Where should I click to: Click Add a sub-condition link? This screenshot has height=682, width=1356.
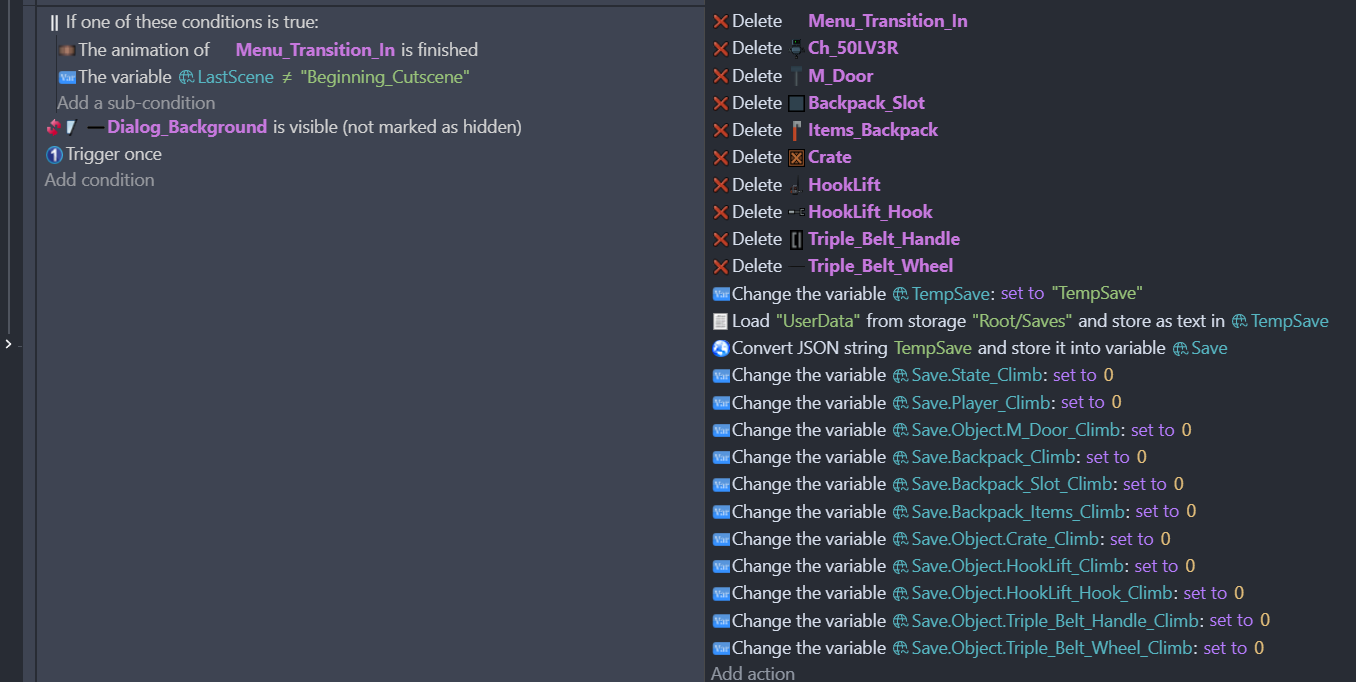pyautogui.click(x=136, y=103)
